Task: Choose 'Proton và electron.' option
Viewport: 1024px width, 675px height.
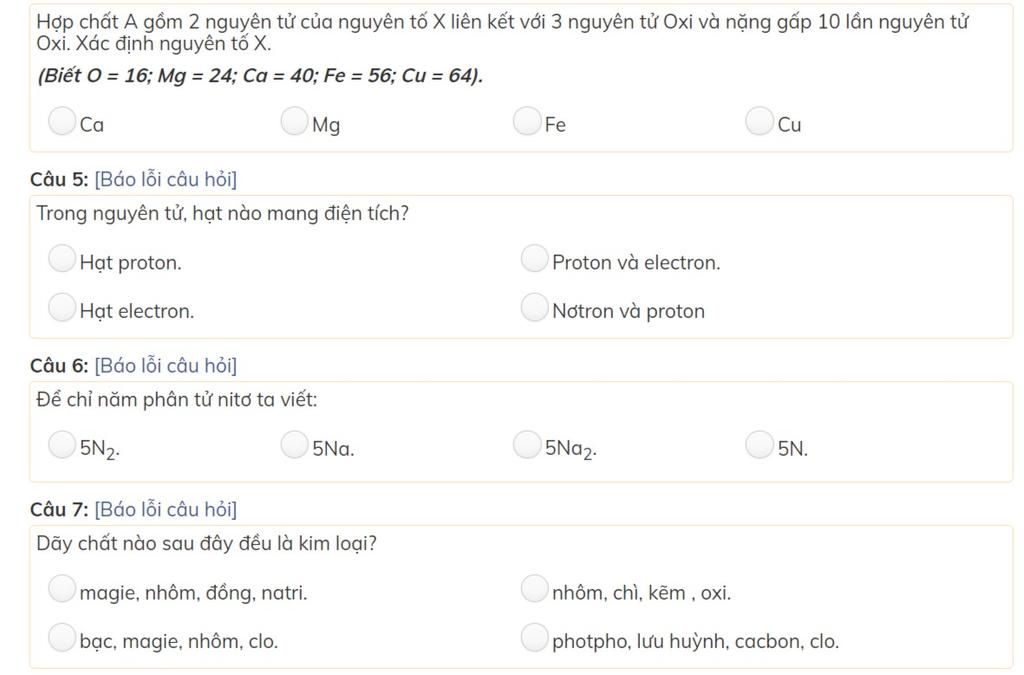Action: click(x=535, y=259)
